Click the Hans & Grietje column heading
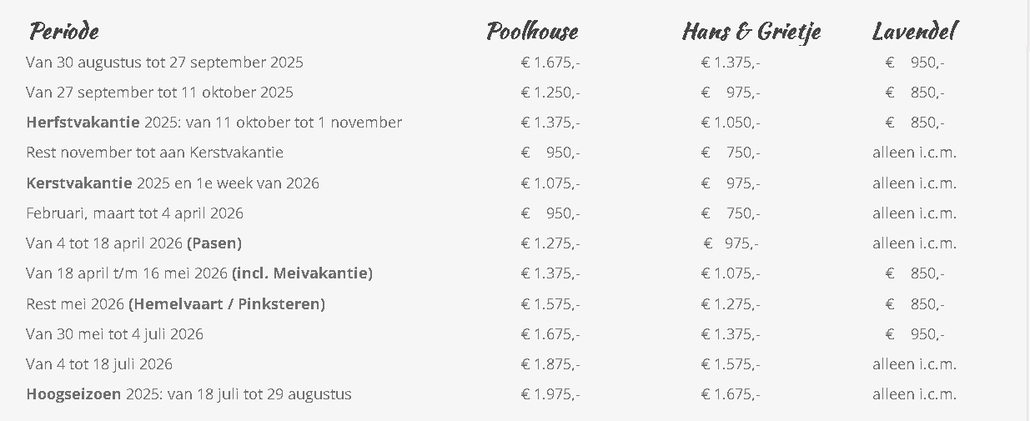1030x421 pixels. [751, 31]
